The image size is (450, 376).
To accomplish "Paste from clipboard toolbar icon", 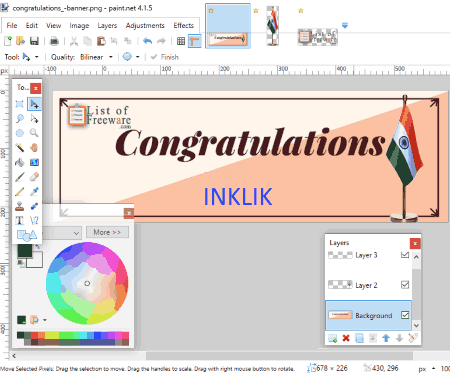I will point(101,41).
